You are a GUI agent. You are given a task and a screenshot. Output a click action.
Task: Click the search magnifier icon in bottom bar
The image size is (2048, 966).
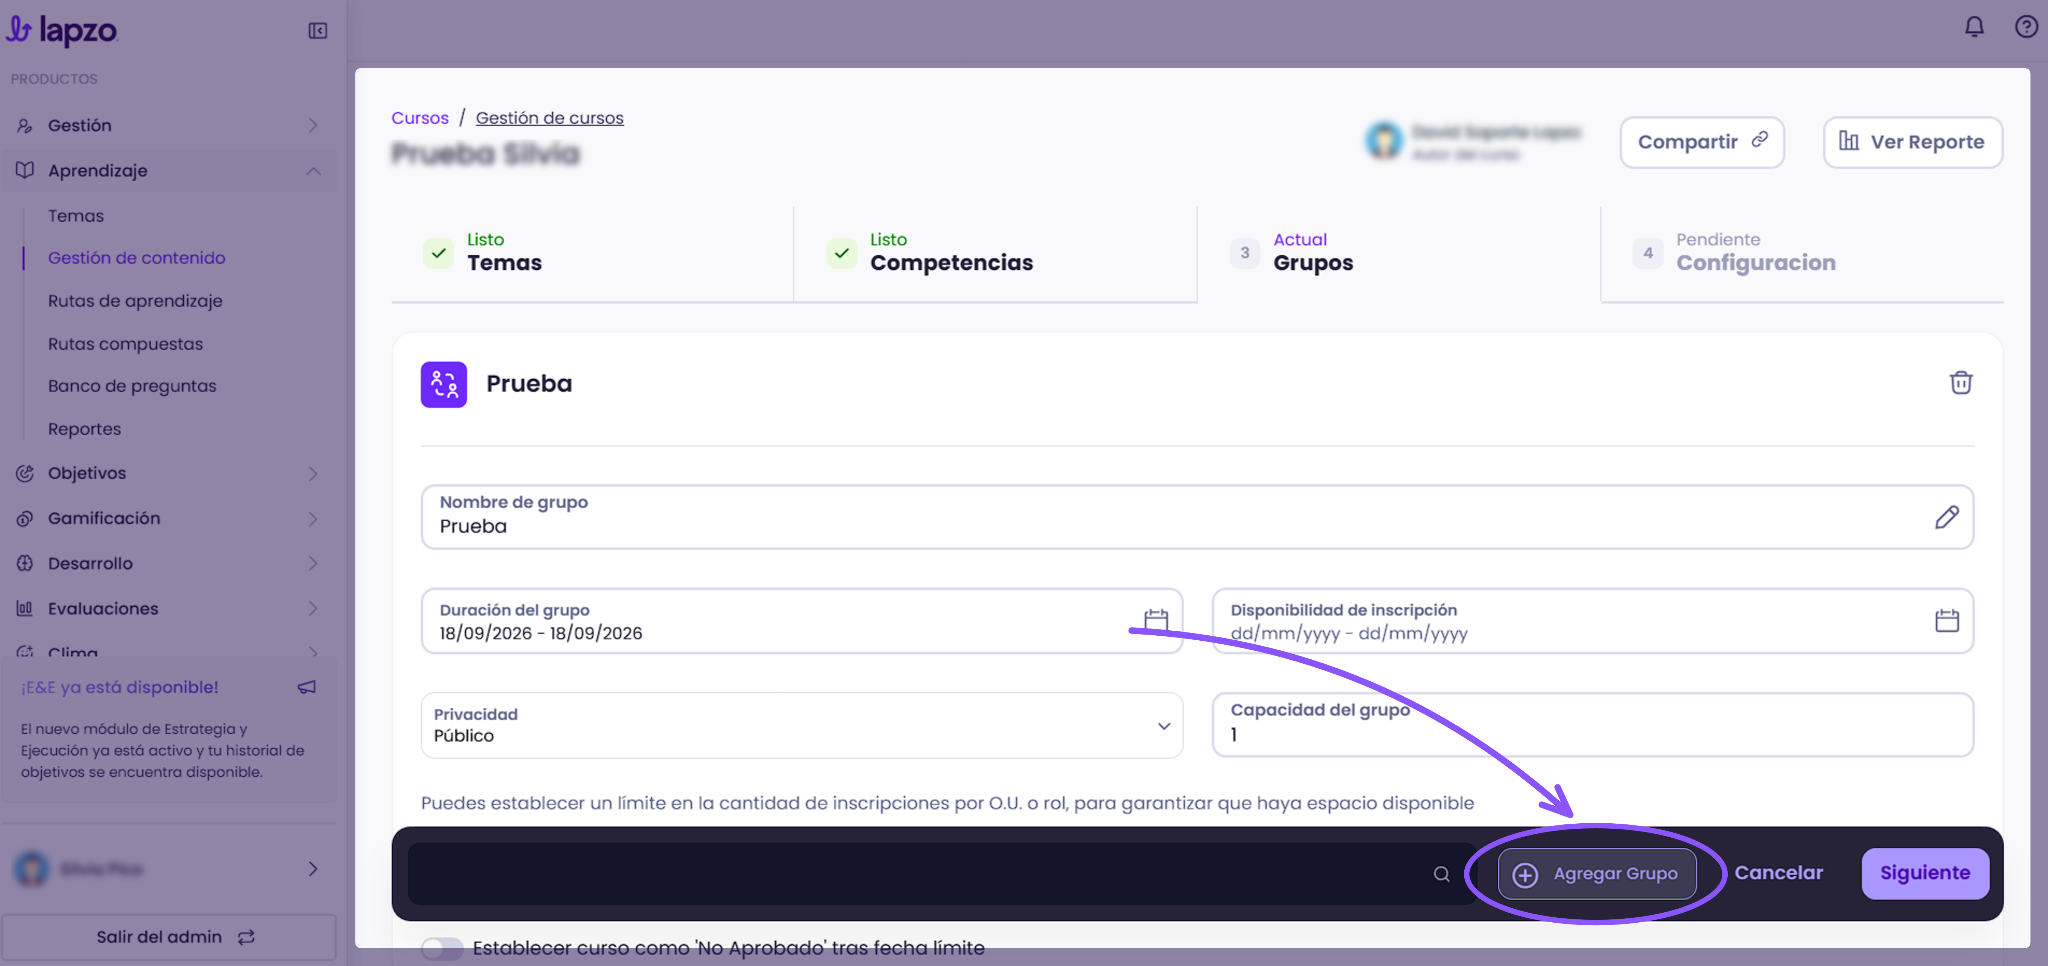coord(1441,874)
